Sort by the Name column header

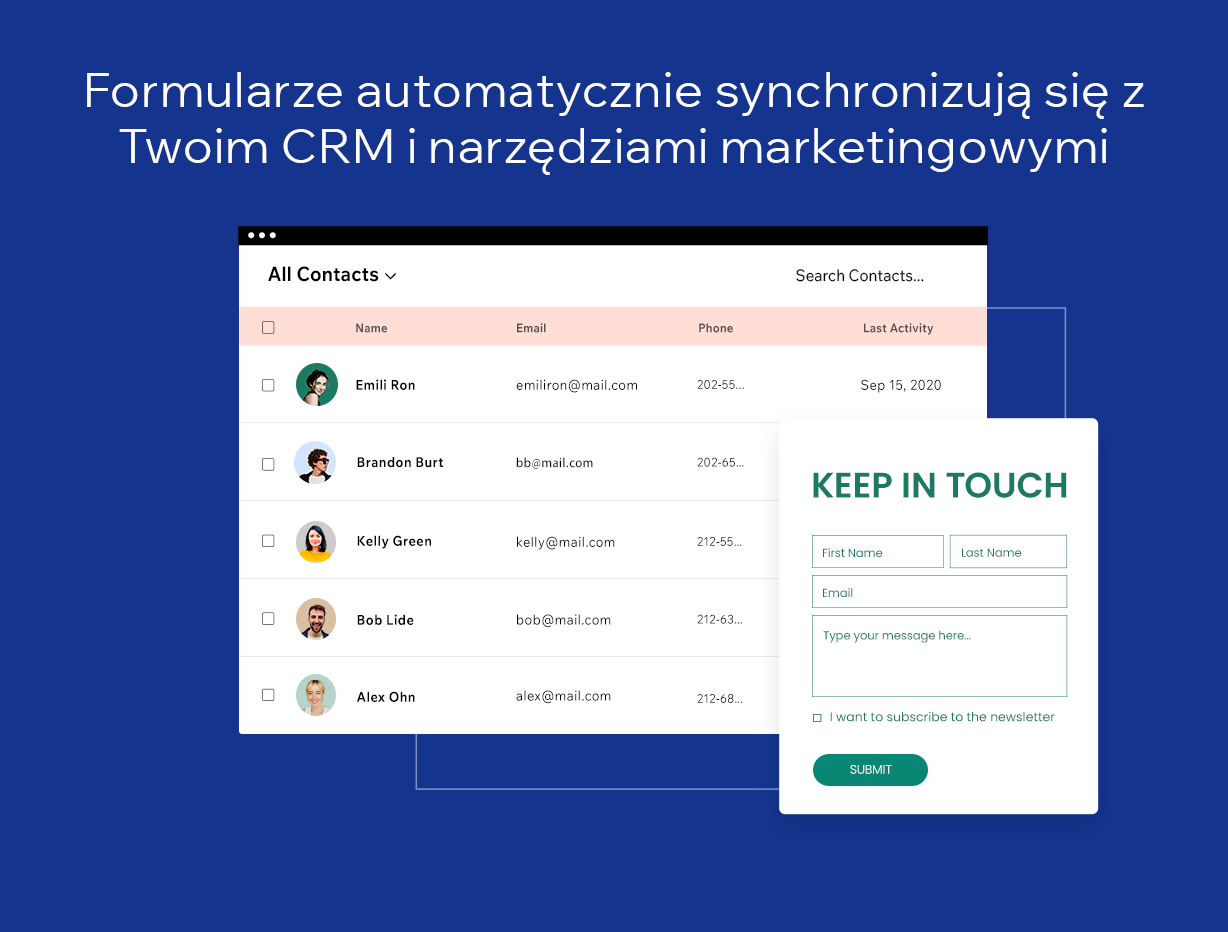click(371, 328)
